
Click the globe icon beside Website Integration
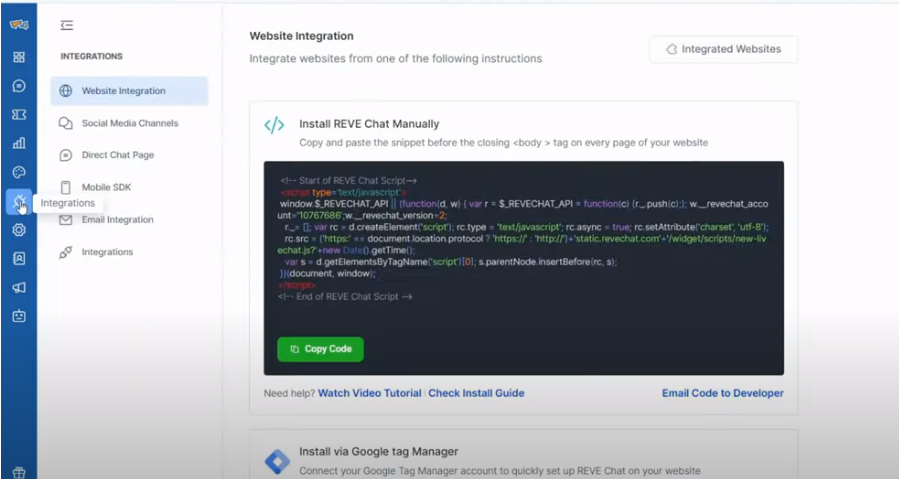(66, 91)
